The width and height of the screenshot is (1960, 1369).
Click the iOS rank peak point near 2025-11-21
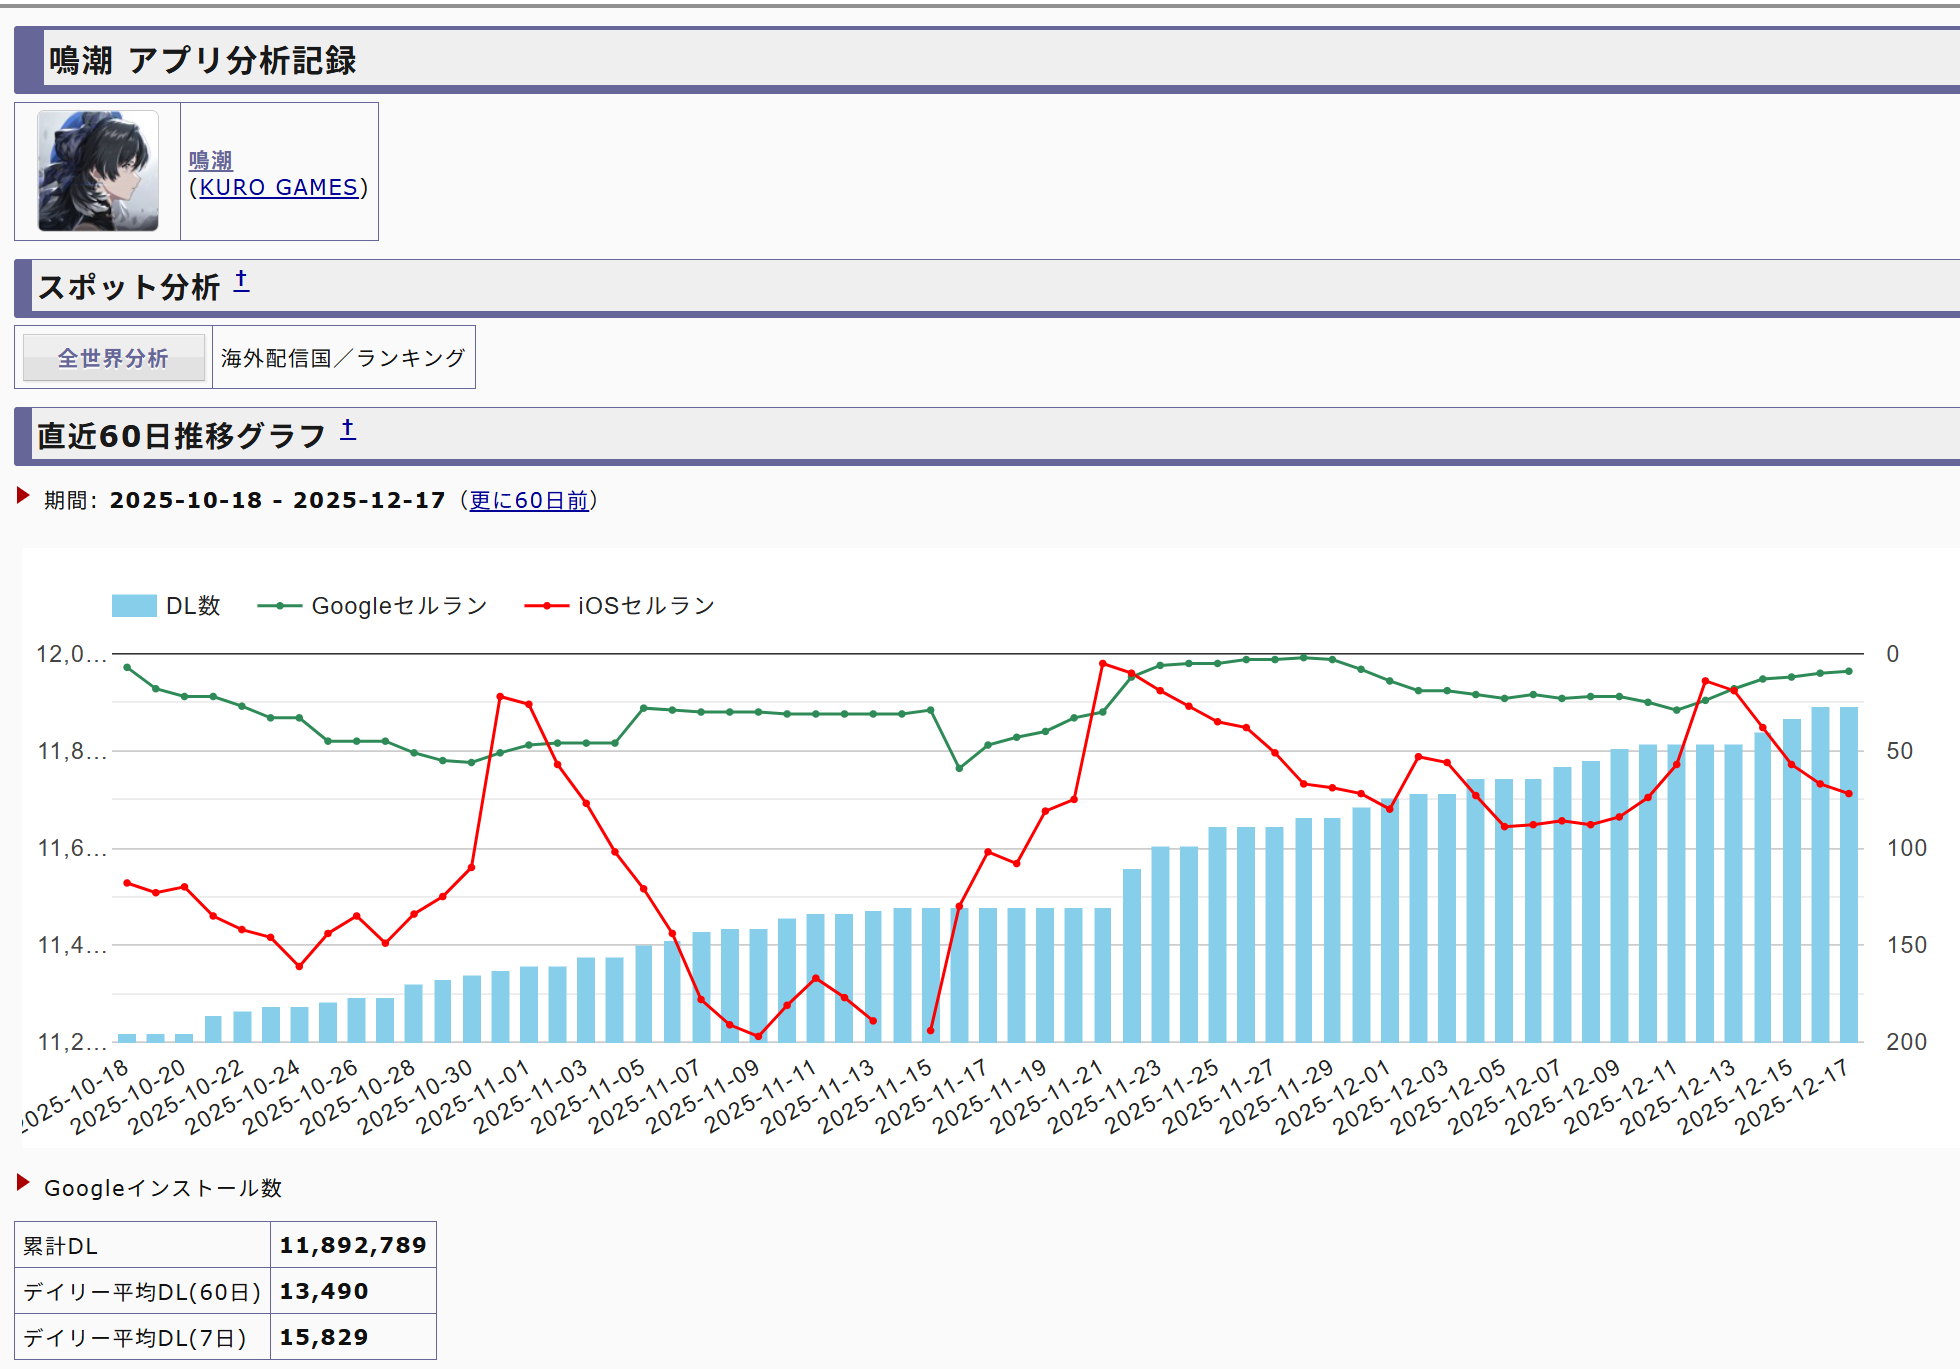click(x=1103, y=663)
